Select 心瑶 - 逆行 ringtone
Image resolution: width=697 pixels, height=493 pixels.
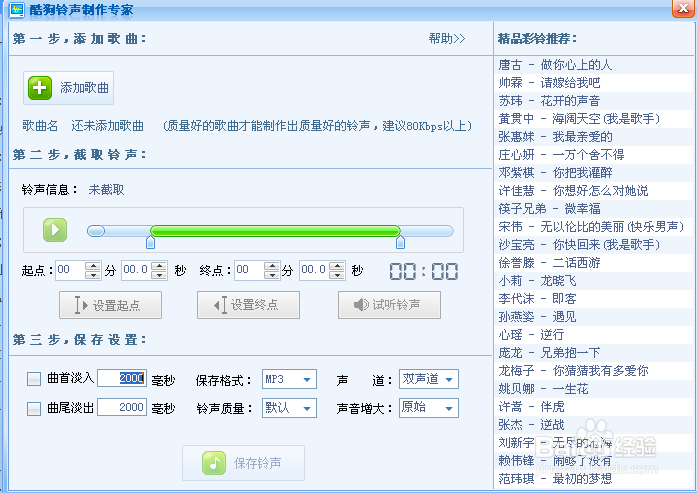(x=594, y=335)
